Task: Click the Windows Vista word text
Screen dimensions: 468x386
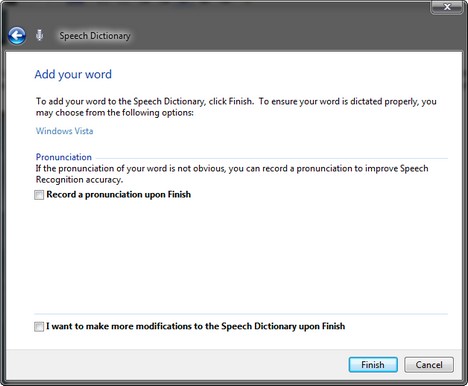Action: tap(64, 131)
